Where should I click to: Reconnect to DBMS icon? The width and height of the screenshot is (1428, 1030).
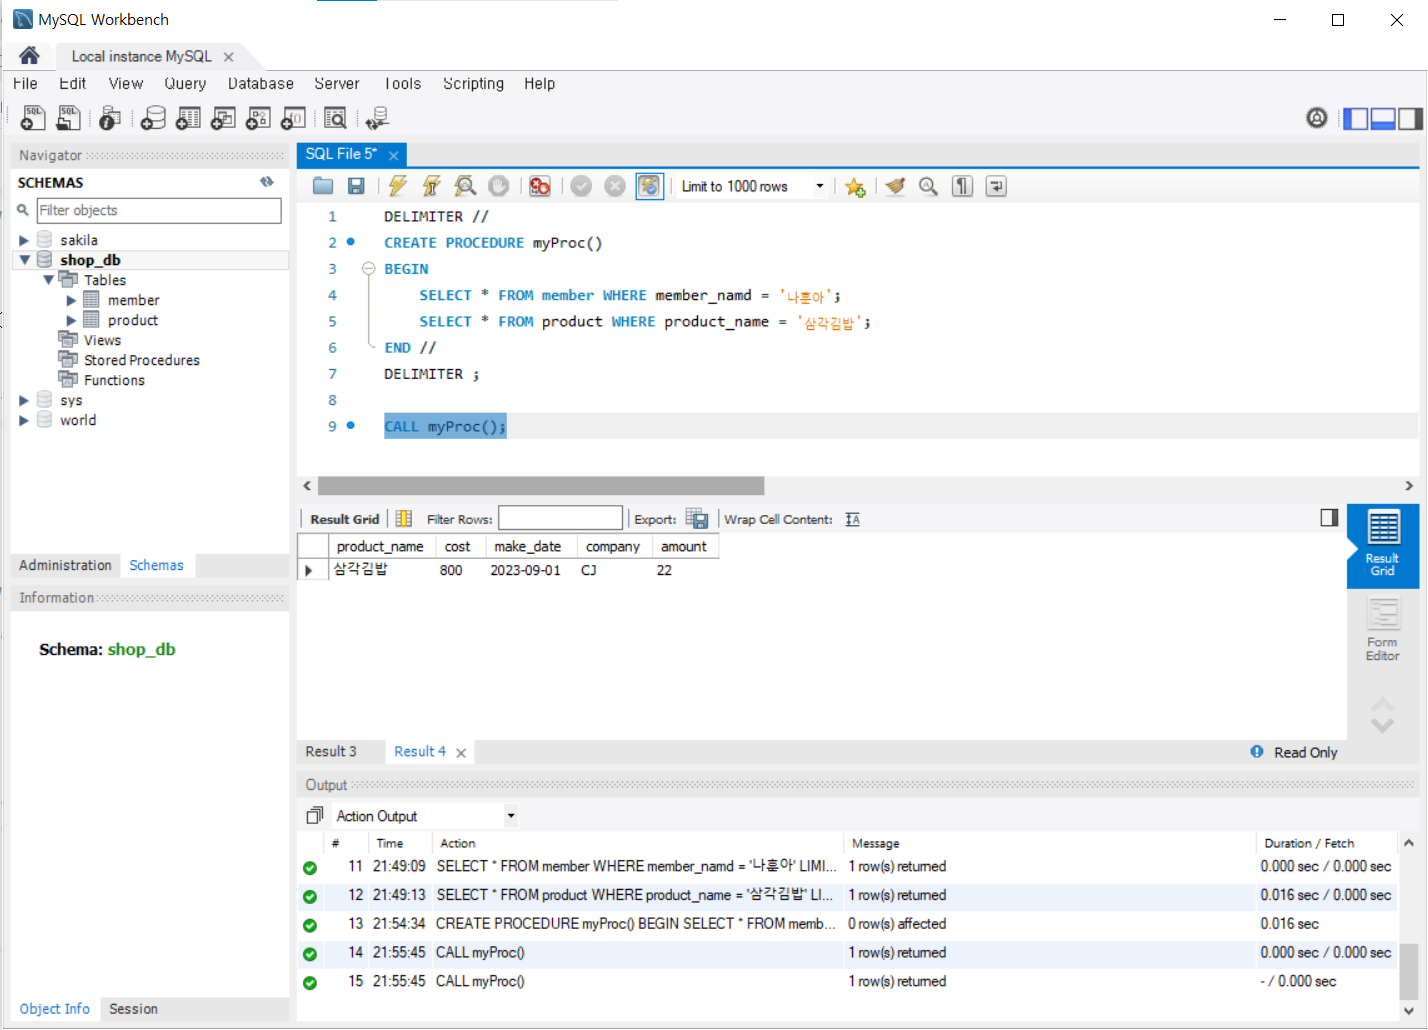click(377, 119)
